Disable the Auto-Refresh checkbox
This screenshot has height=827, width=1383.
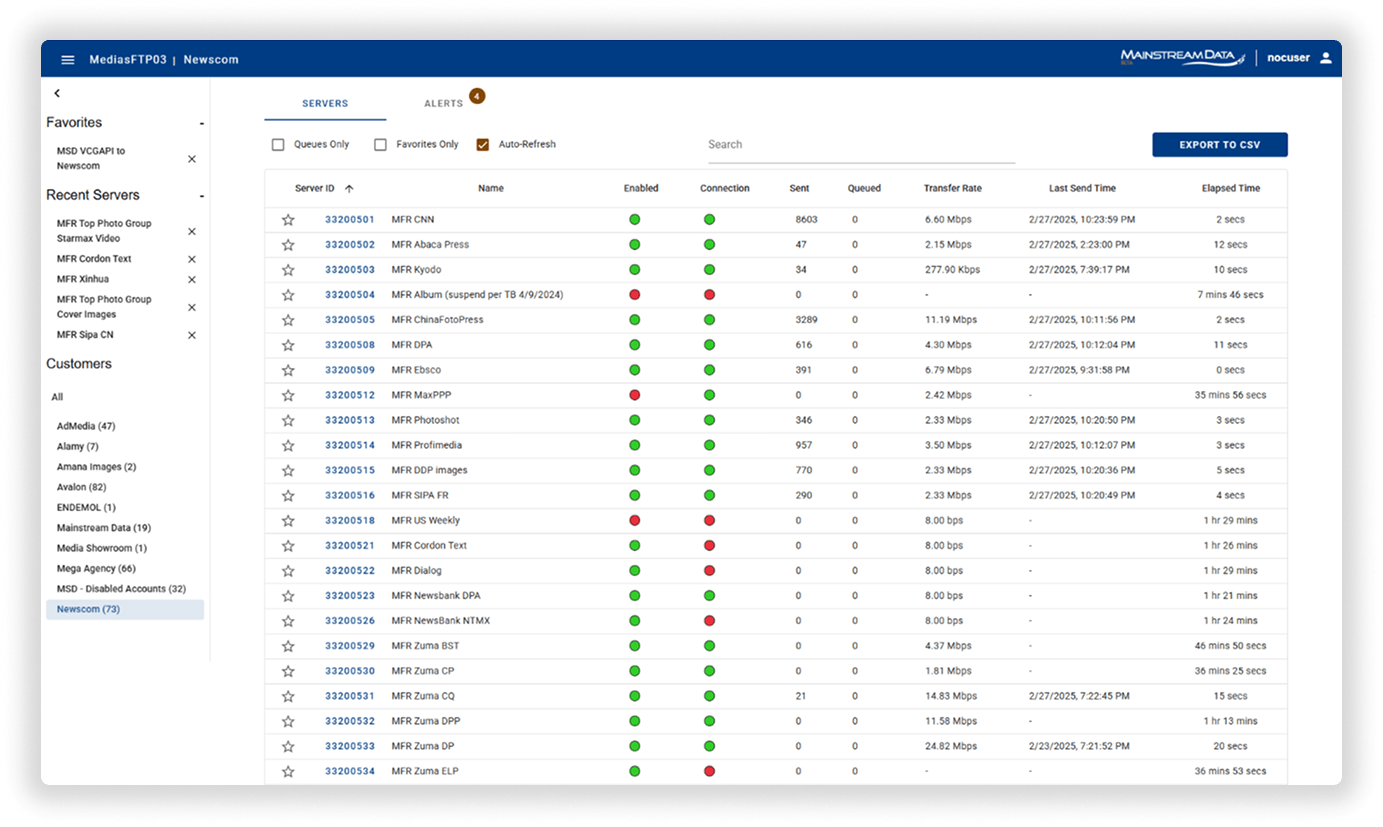point(483,145)
